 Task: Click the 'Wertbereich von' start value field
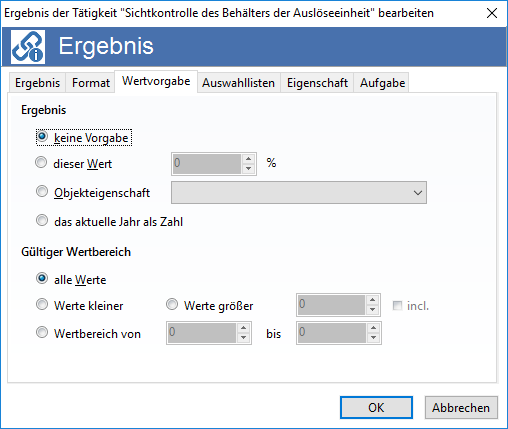point(202,333)
